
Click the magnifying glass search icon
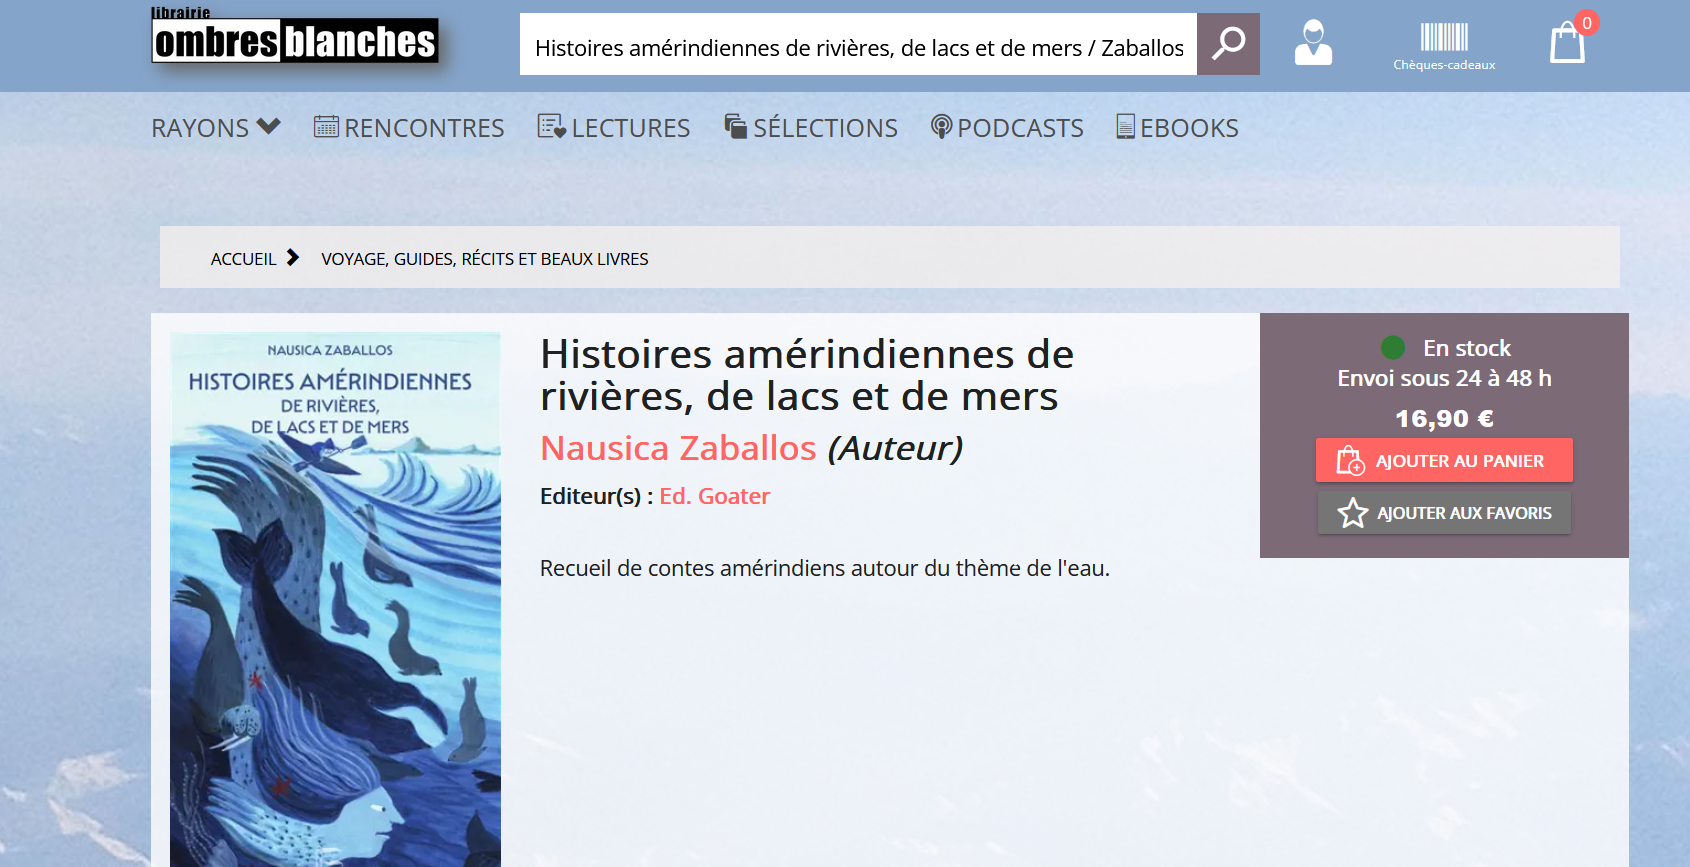(1228, 44)
